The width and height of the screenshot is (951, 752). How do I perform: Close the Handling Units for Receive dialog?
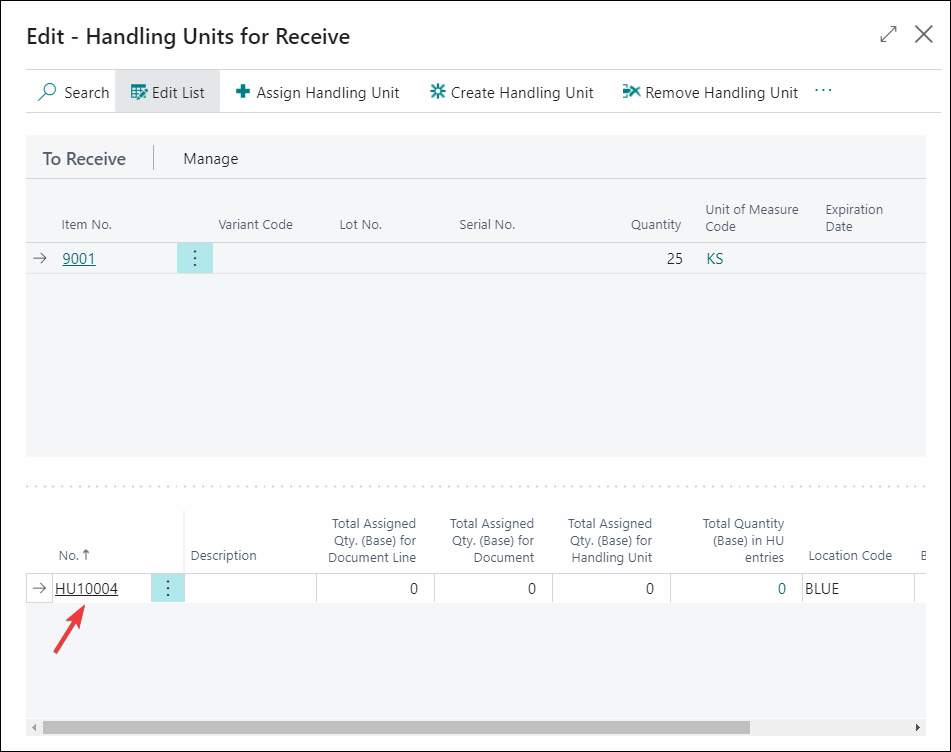(x=924, y=35)
